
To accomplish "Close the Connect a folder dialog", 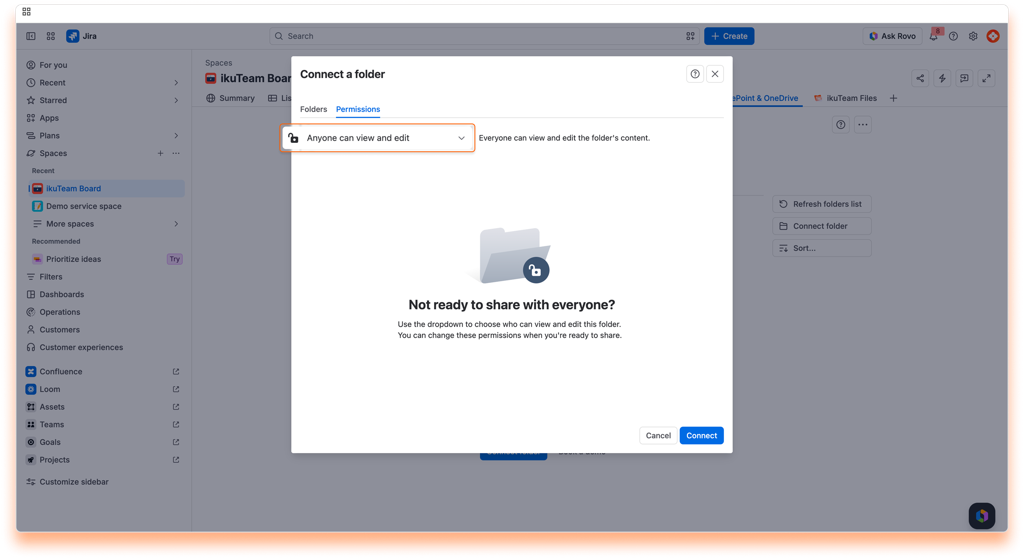I will [715, 74].
